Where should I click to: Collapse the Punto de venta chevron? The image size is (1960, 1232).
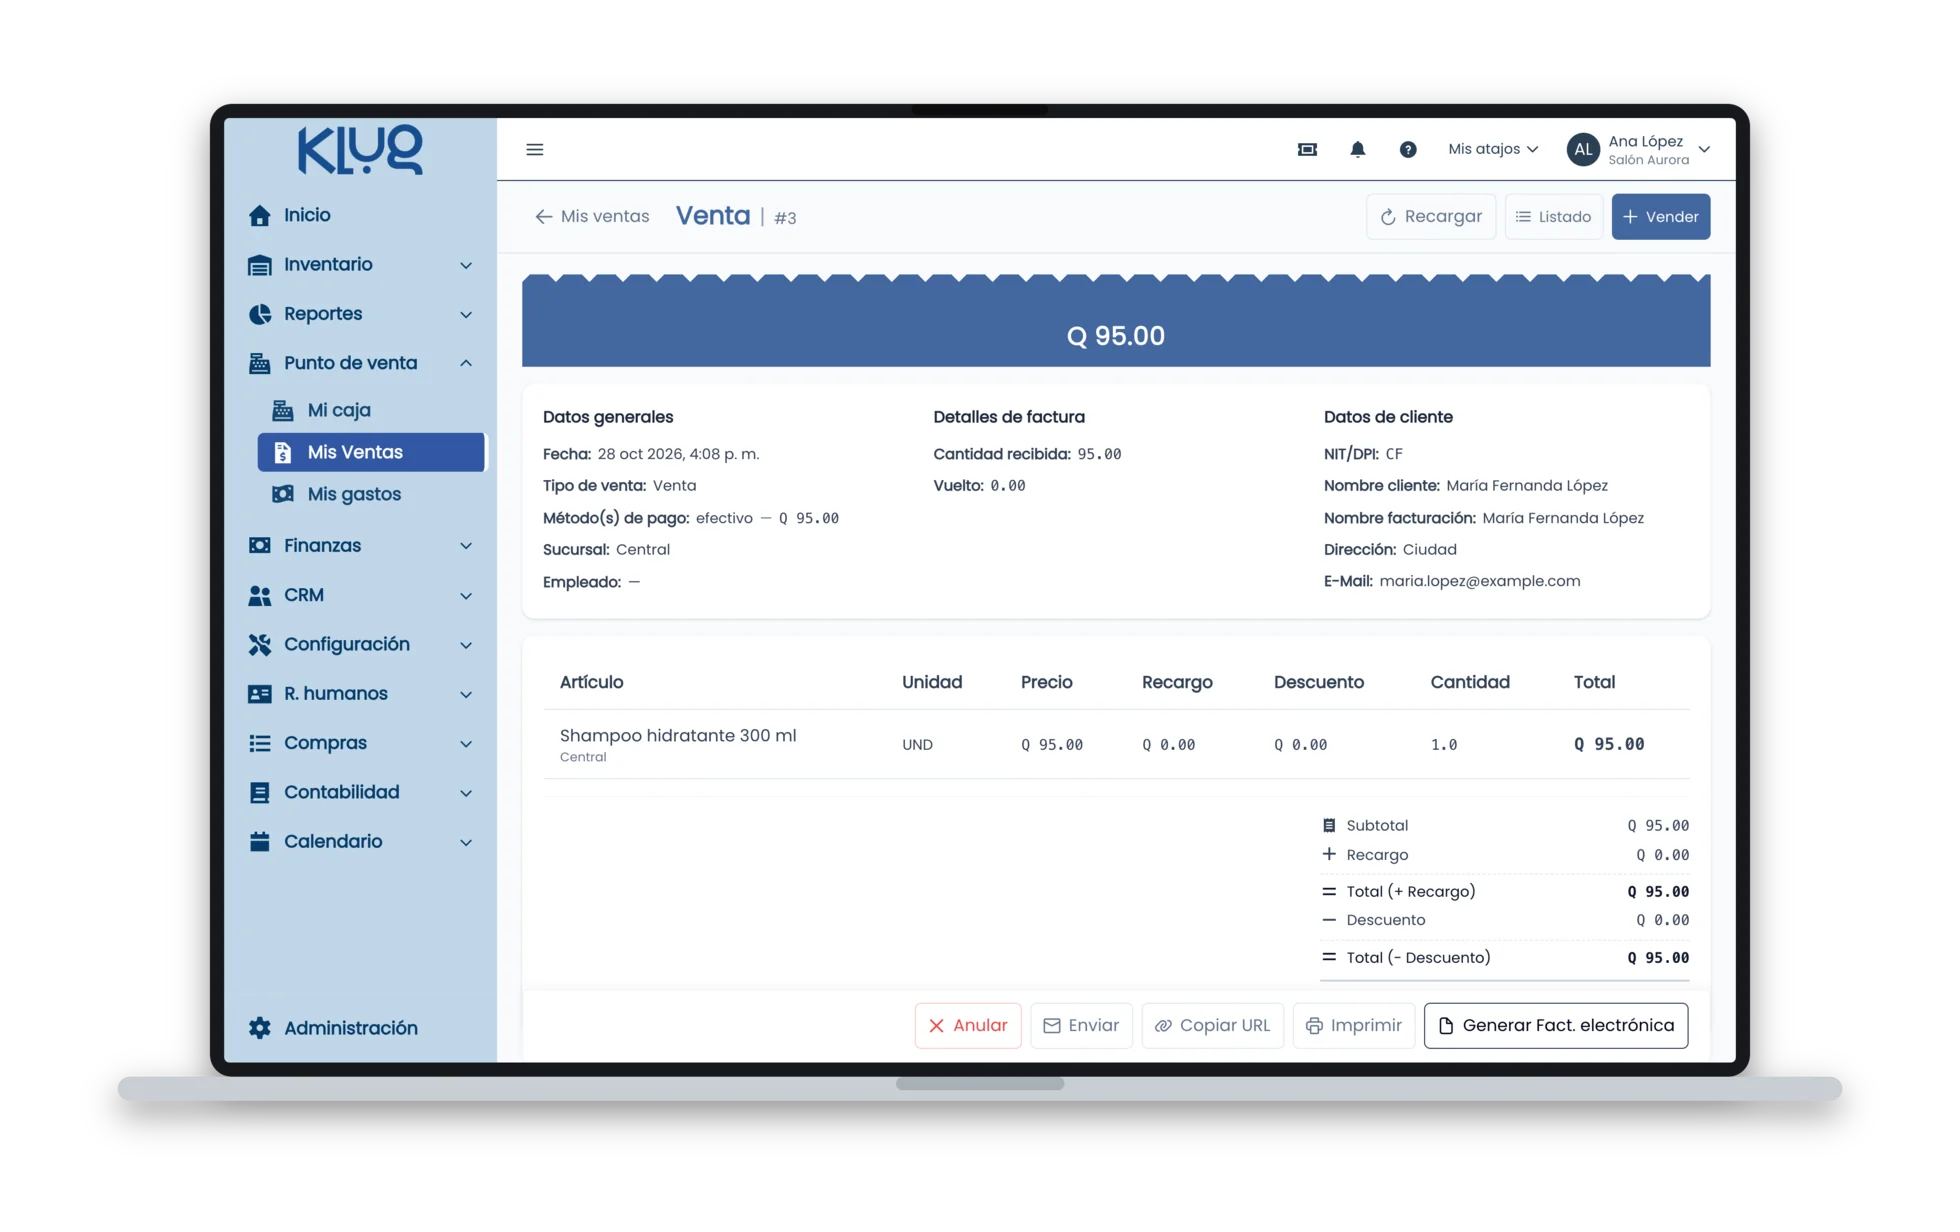pos(466,363)
